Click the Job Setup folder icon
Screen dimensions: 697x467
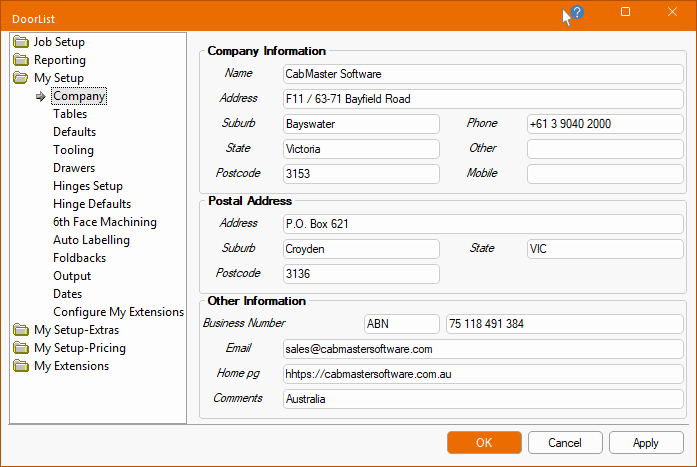[x=21, y=42]
